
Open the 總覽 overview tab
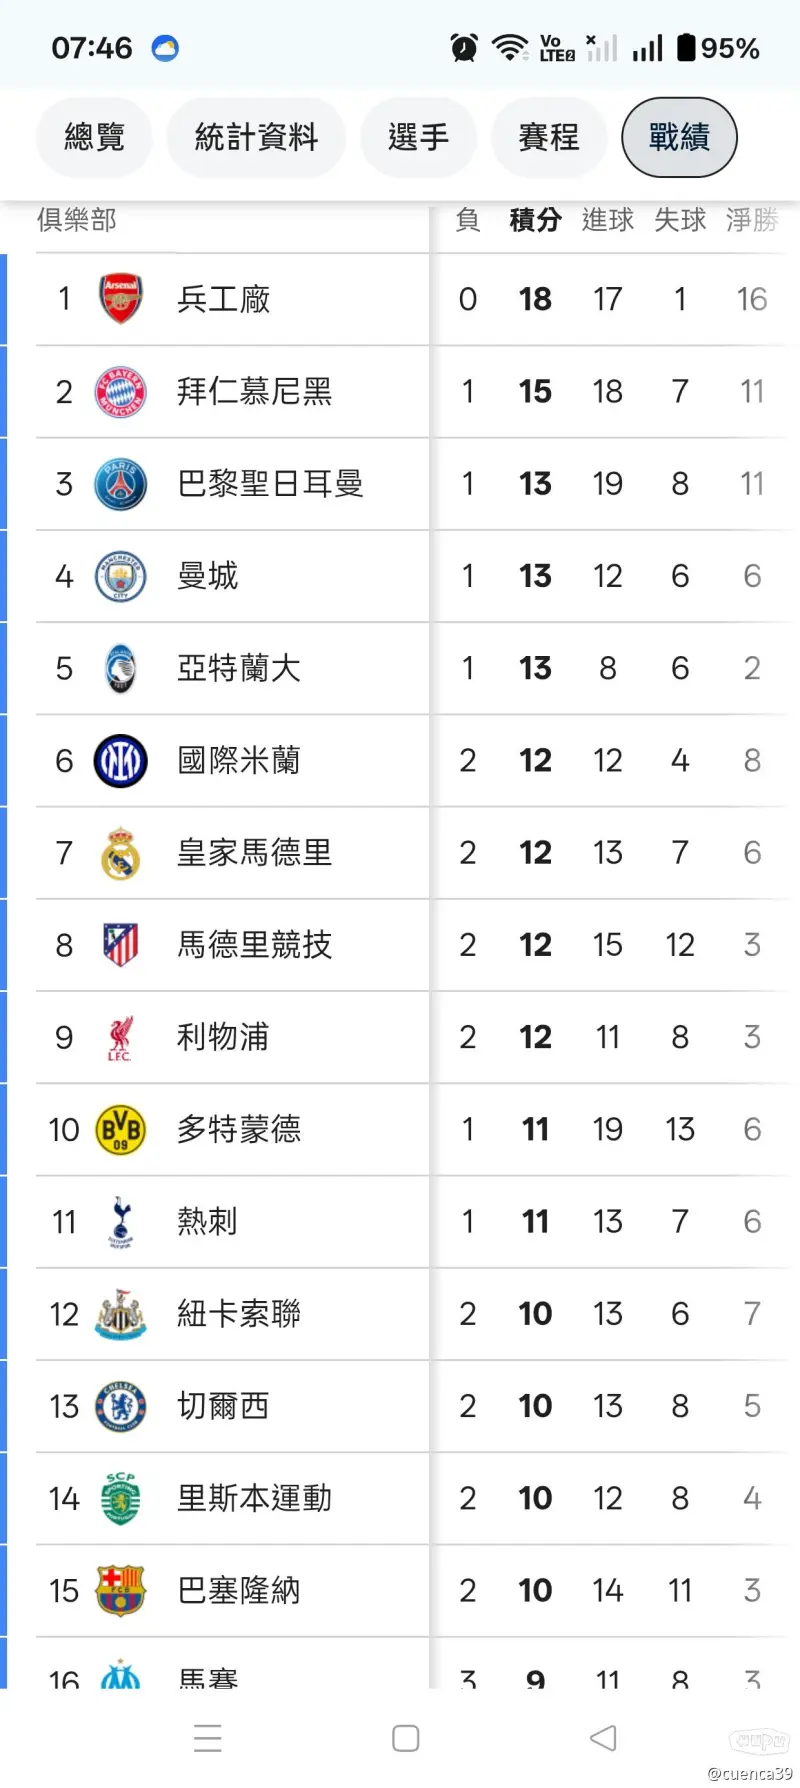pos(94,137)
